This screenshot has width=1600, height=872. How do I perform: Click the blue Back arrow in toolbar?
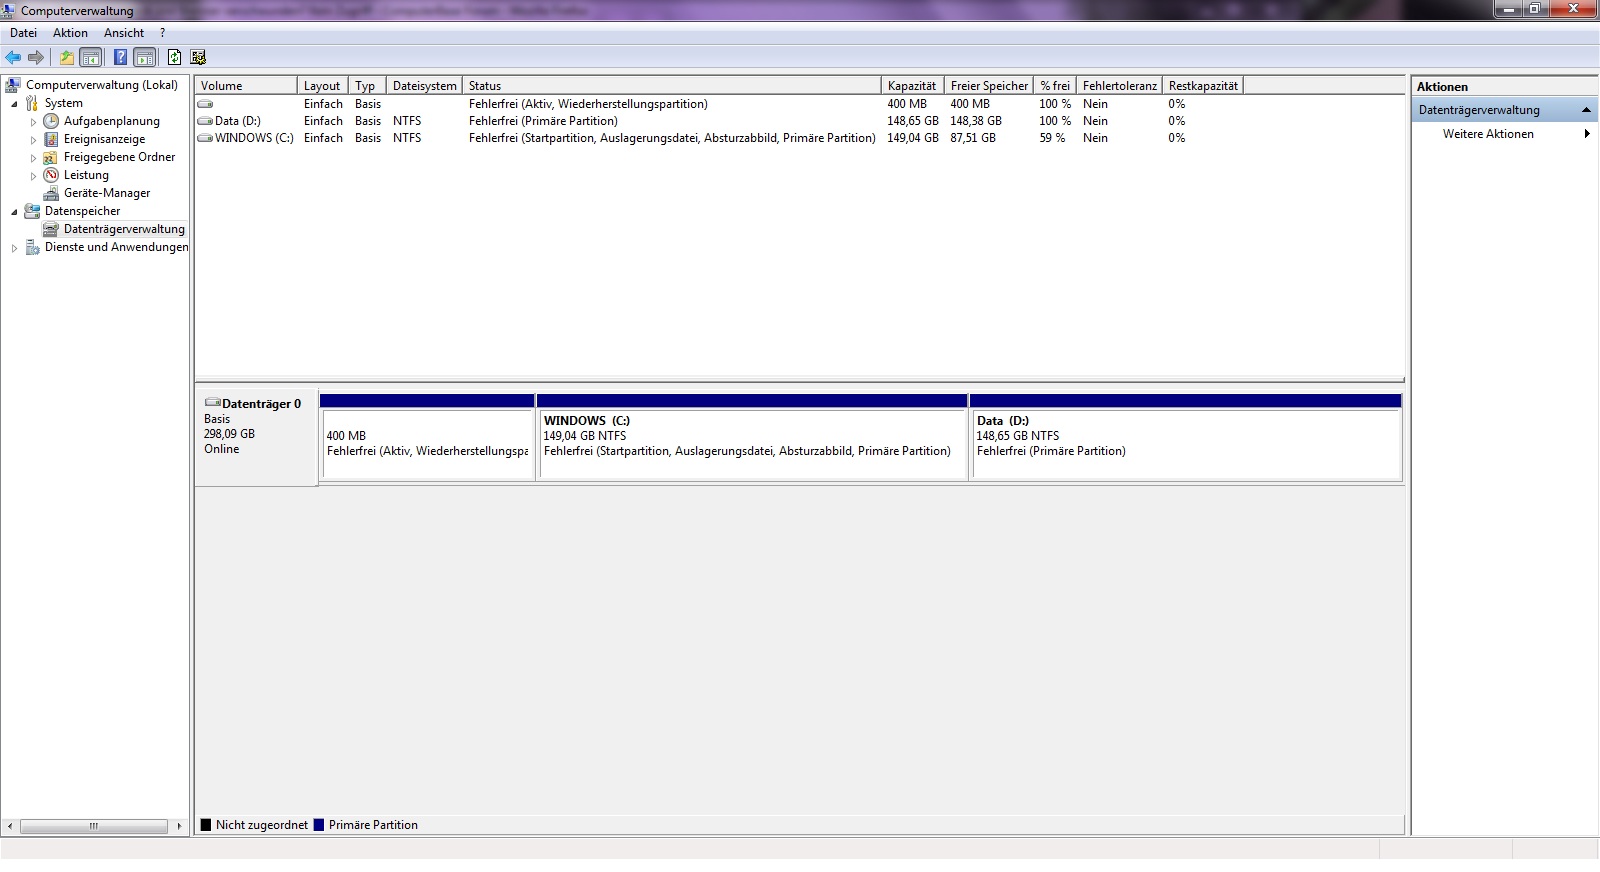(13, 57)
